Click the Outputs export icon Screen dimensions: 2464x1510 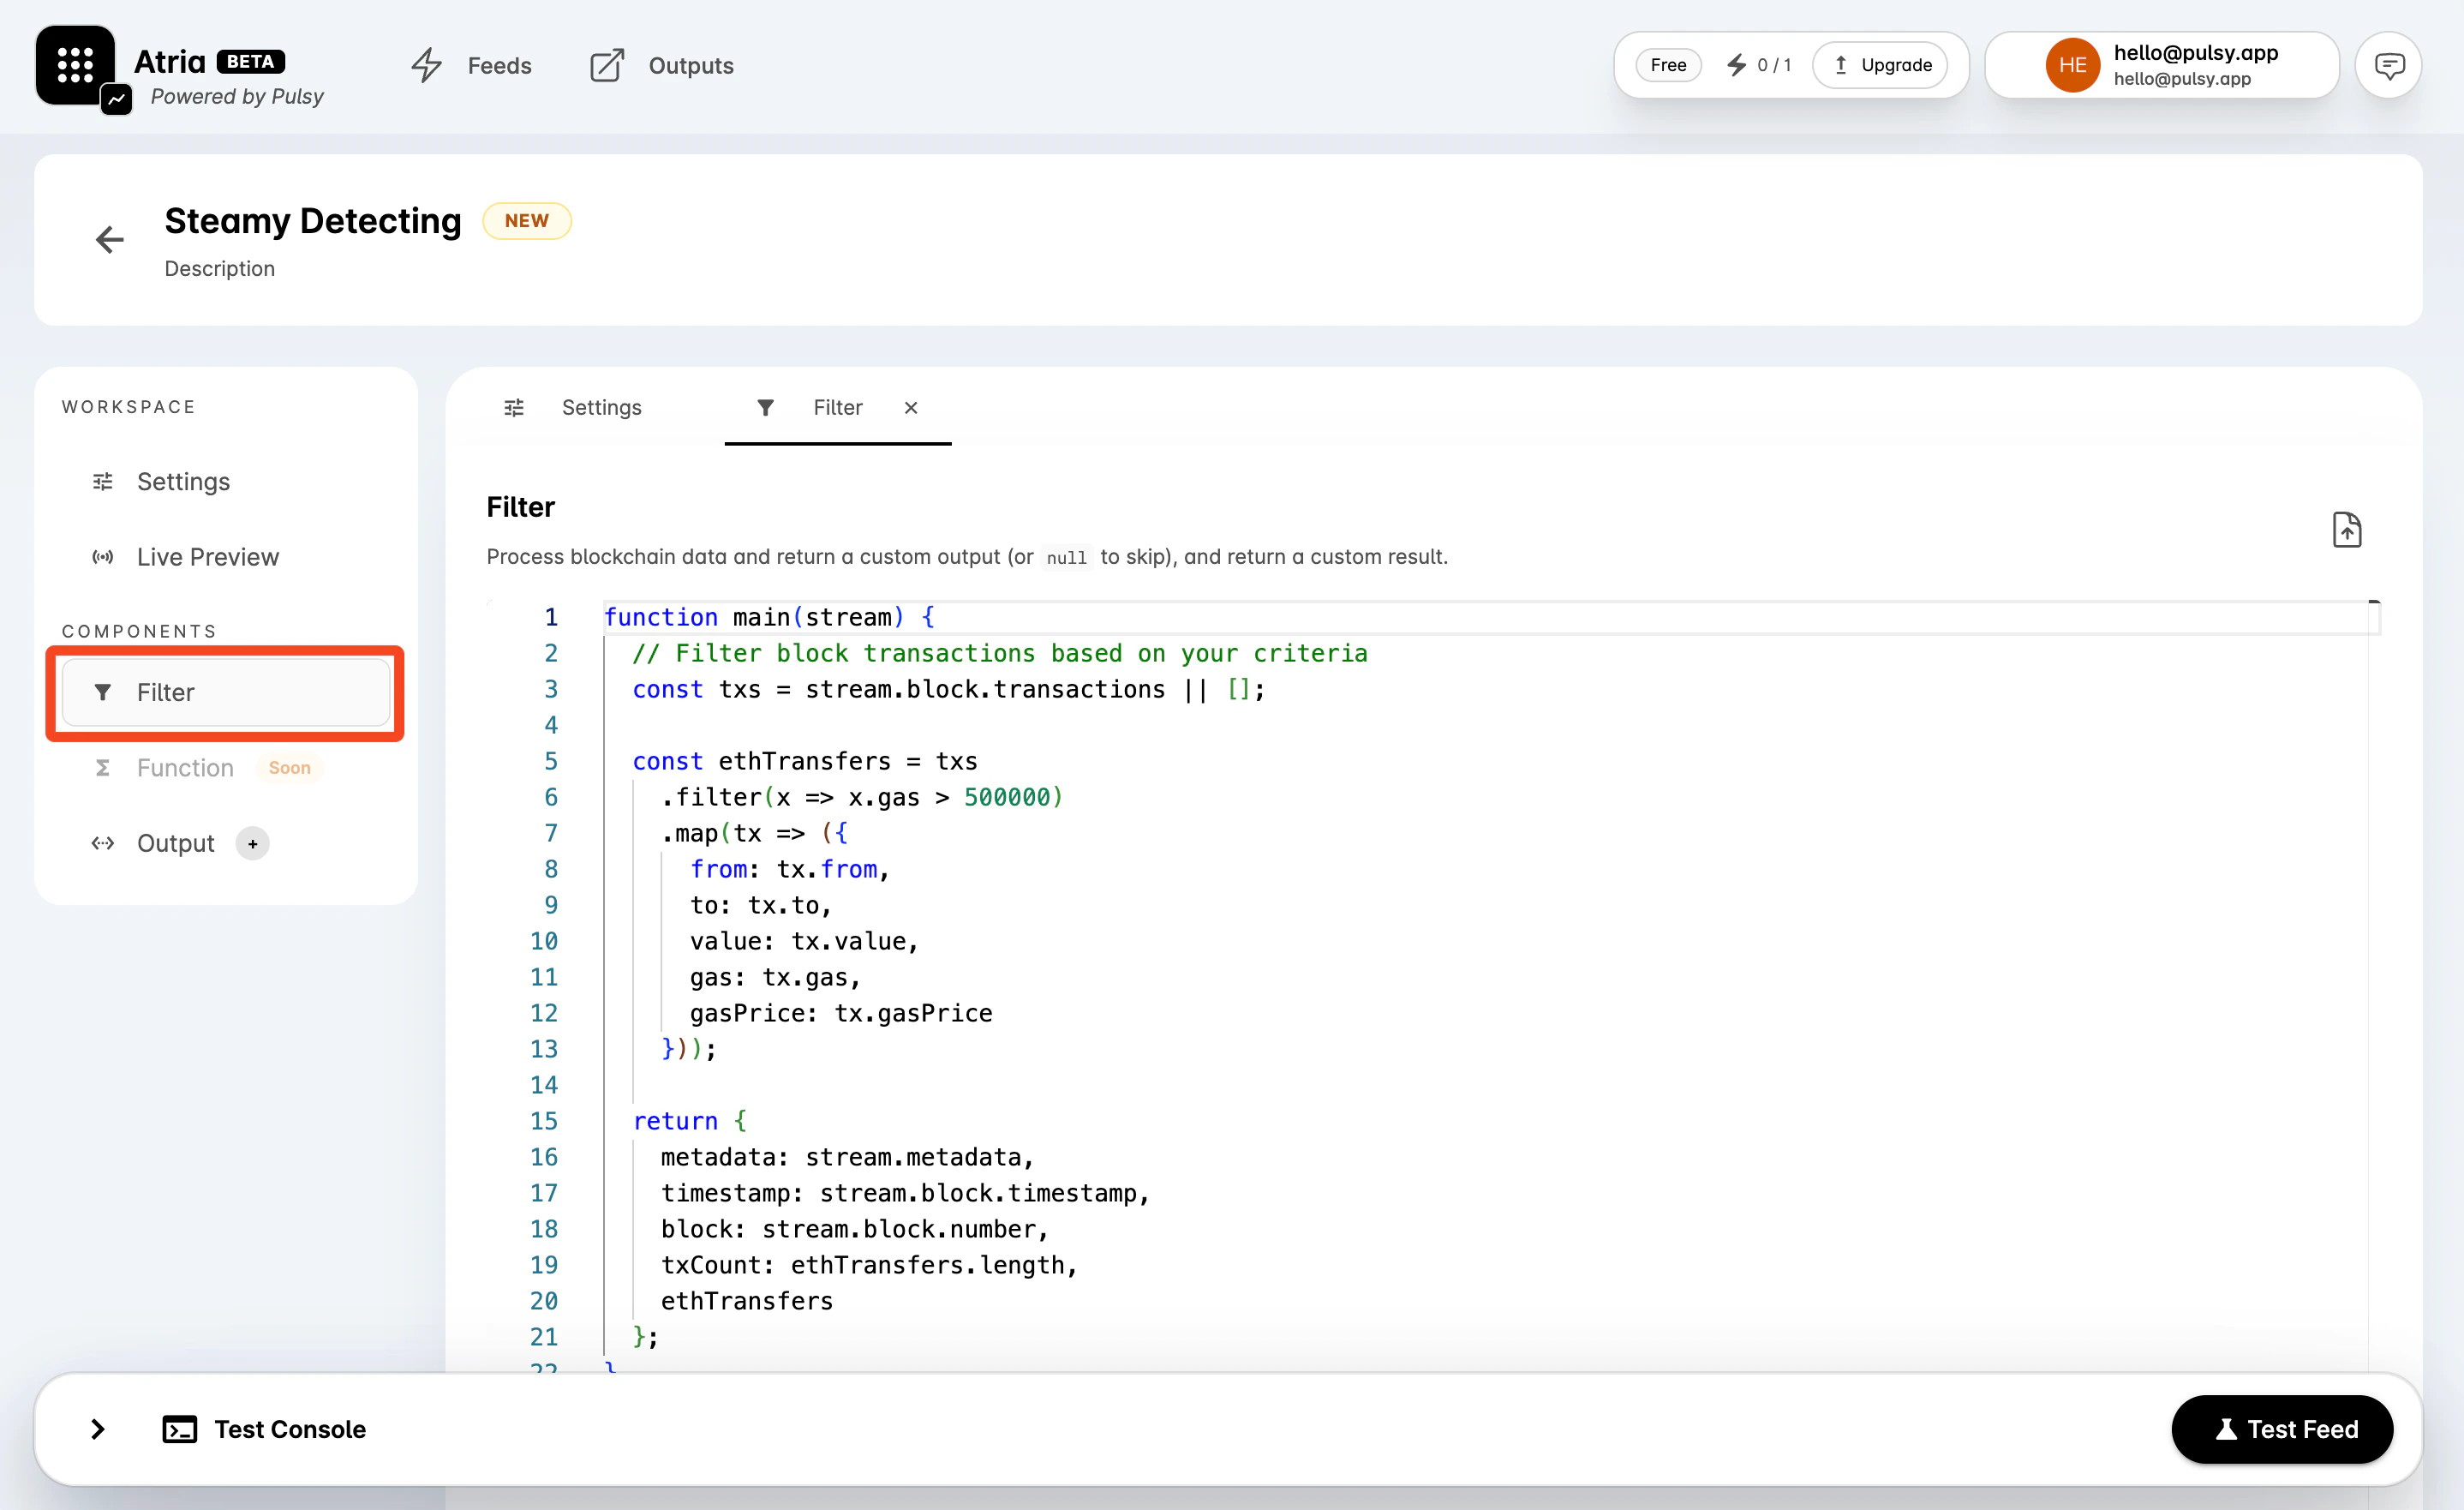607,66
